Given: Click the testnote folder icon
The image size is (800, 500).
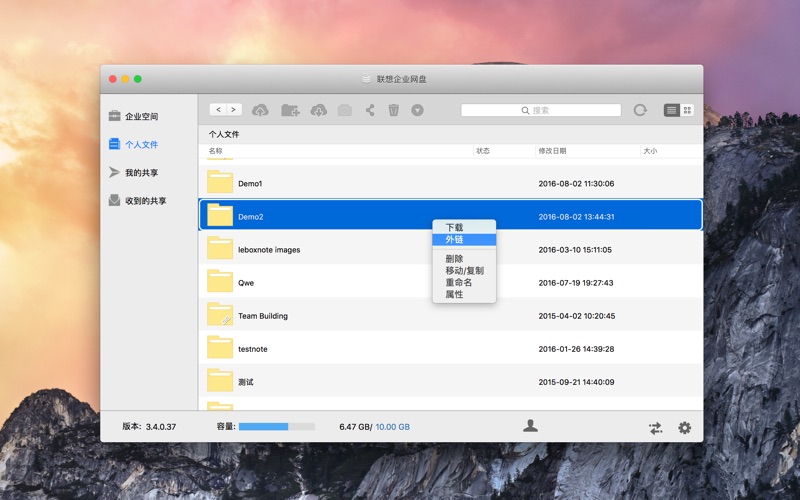Looking at the screenshot, I should 220,347.
